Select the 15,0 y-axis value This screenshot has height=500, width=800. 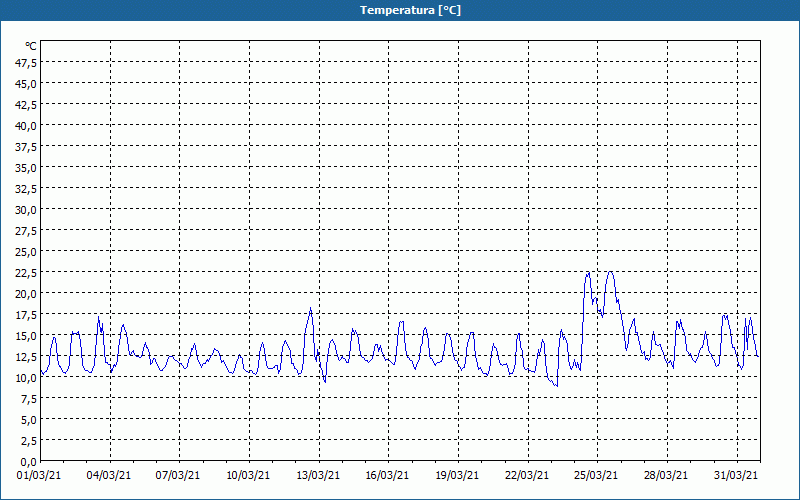pyautogui.click(x=27, y=336)
